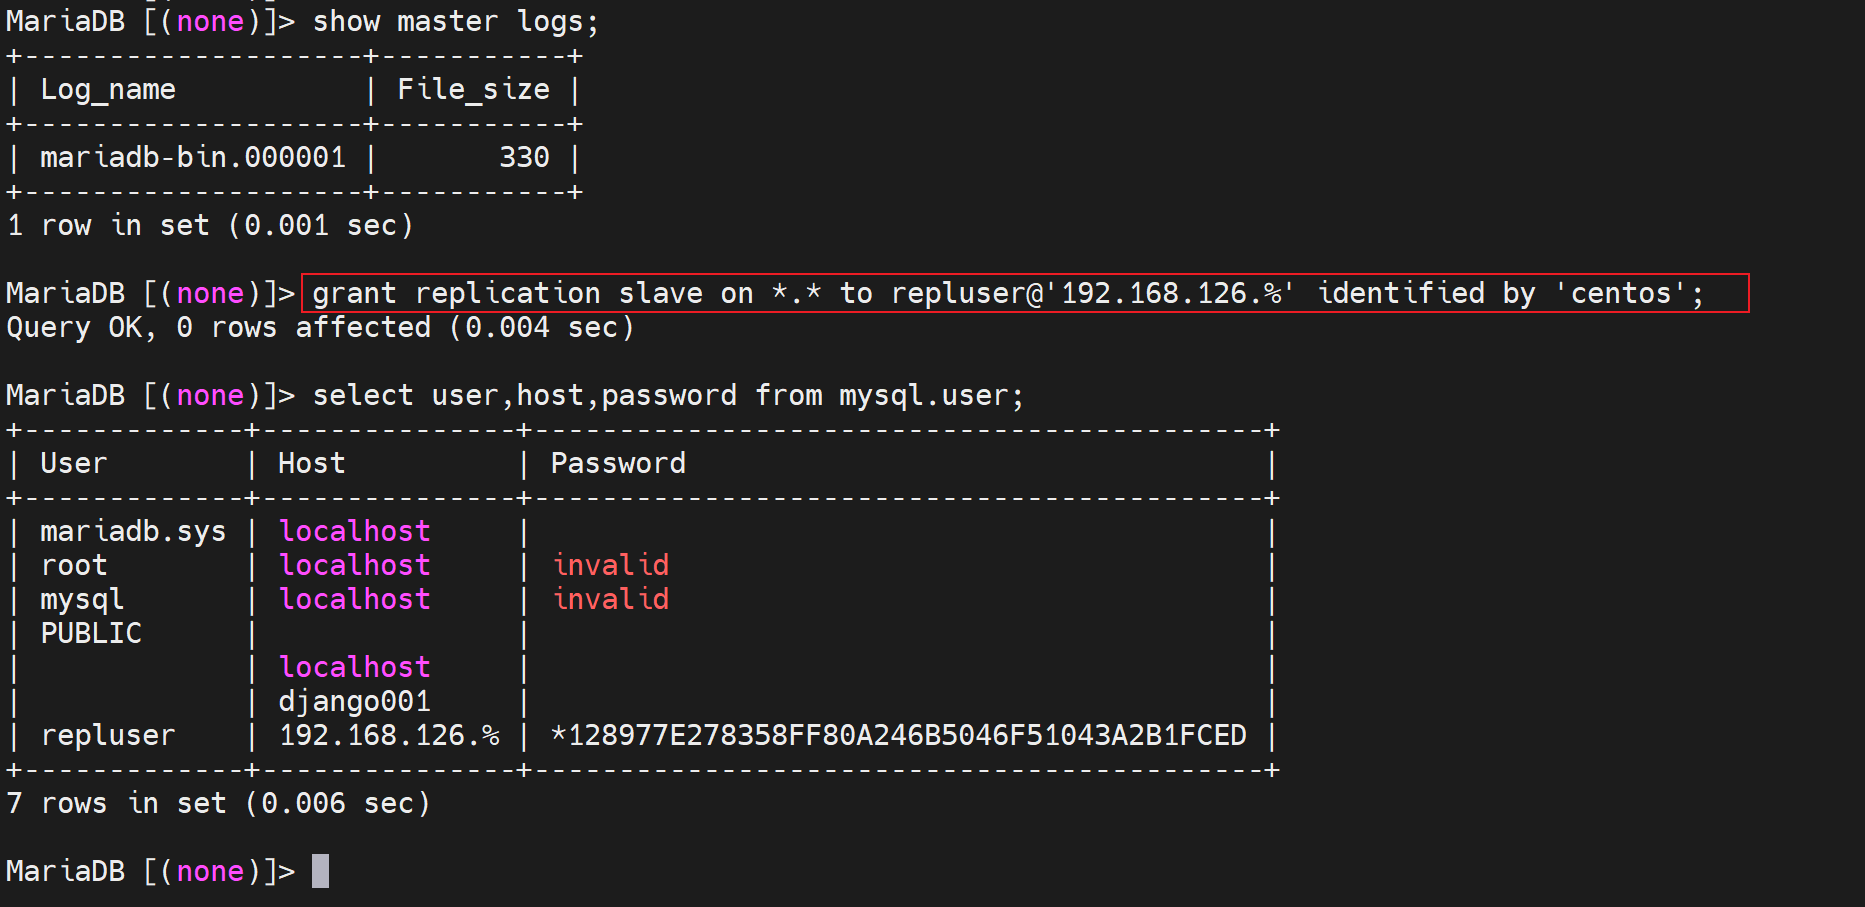Click the terminal cursor at the last prompt
This screenshot has width=1865, height=907.
point(320,871)
